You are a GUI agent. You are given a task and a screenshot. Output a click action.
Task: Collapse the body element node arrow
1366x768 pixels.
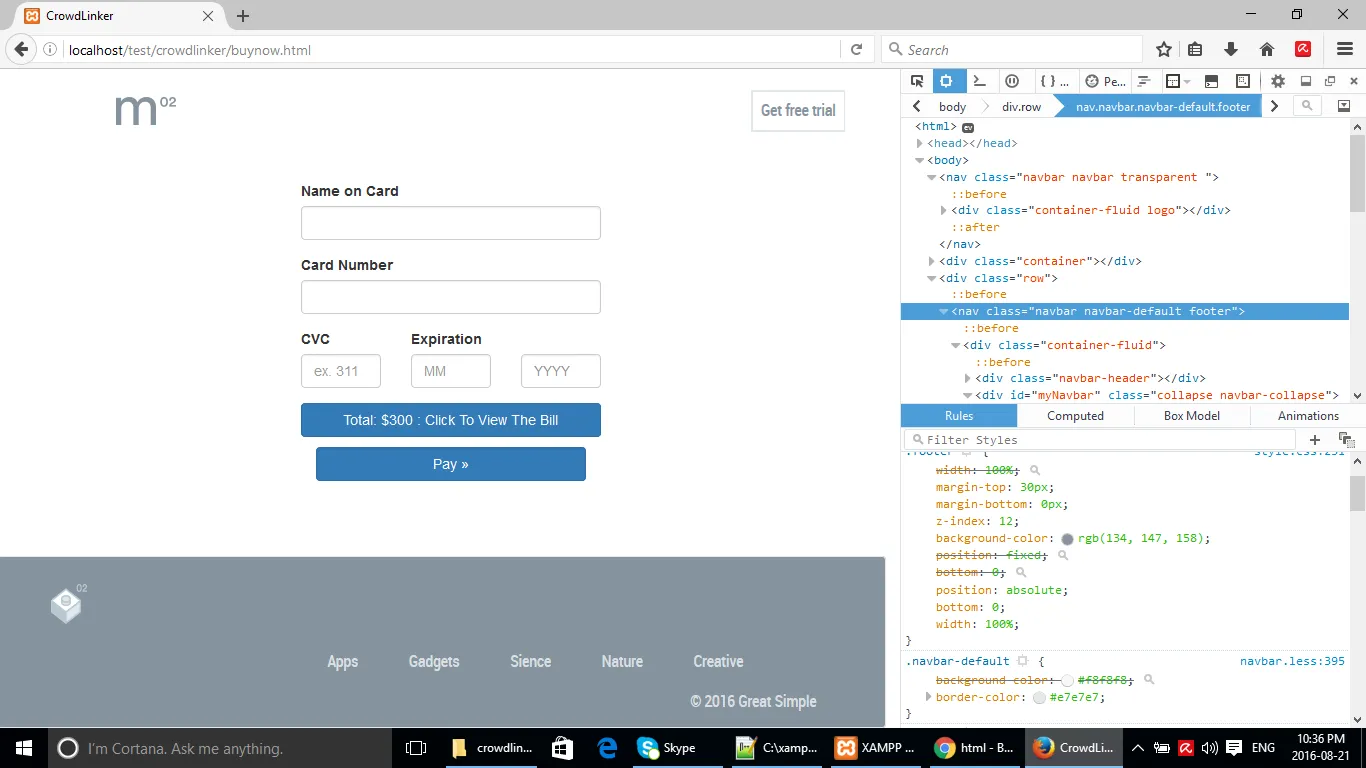[x=920, y=160]
